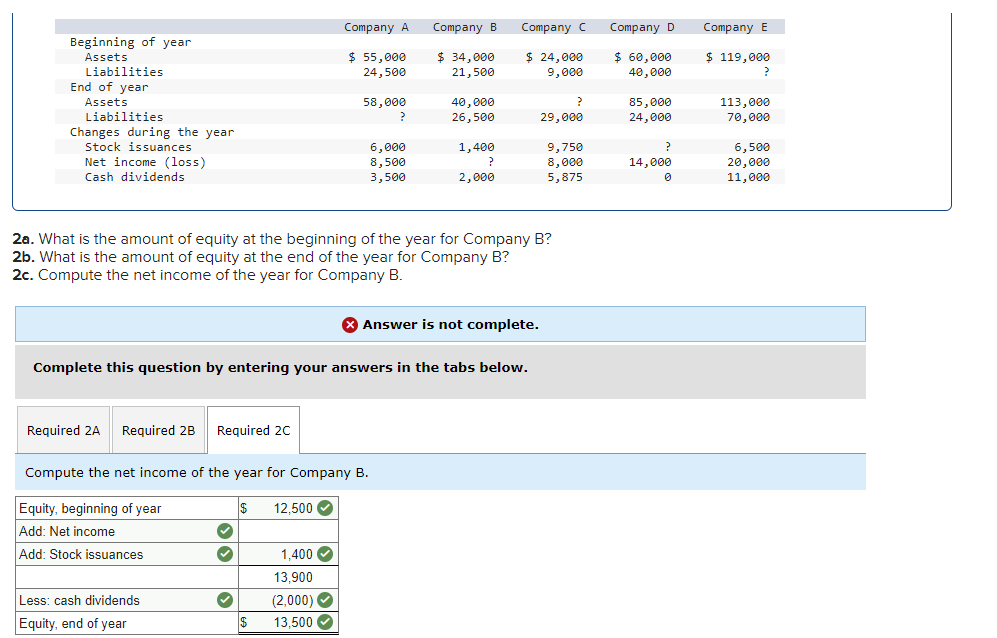Click the checkmark next to the 1,400 value
The image size is (997, 638).
point(324,554)
